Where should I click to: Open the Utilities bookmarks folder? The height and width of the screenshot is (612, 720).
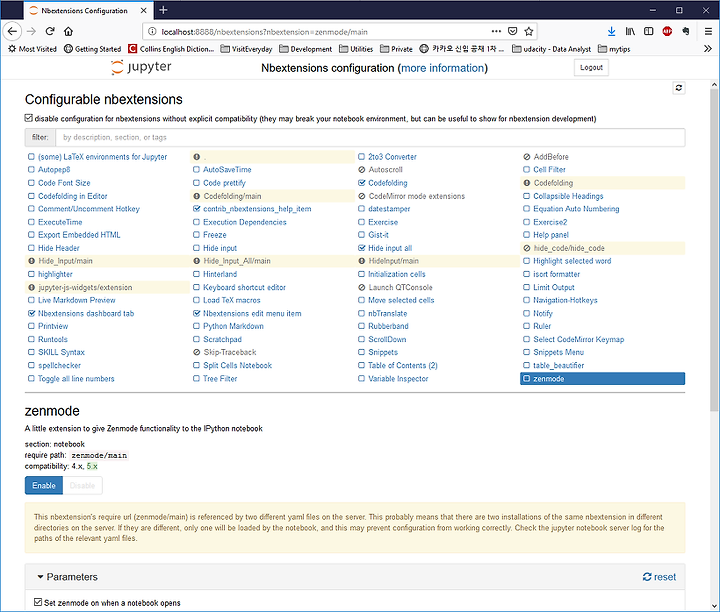(356, 49)
